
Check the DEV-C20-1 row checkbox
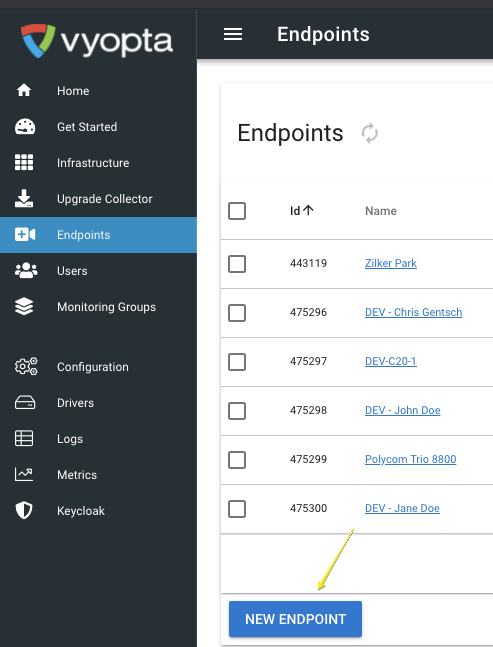237,362
